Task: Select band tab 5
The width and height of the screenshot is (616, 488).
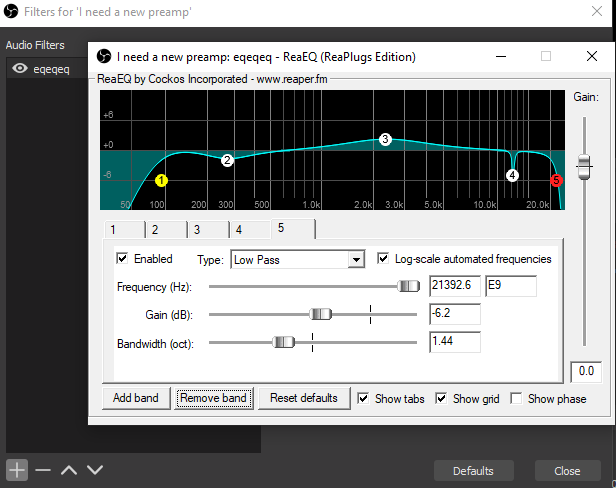Action: (293, 228)
